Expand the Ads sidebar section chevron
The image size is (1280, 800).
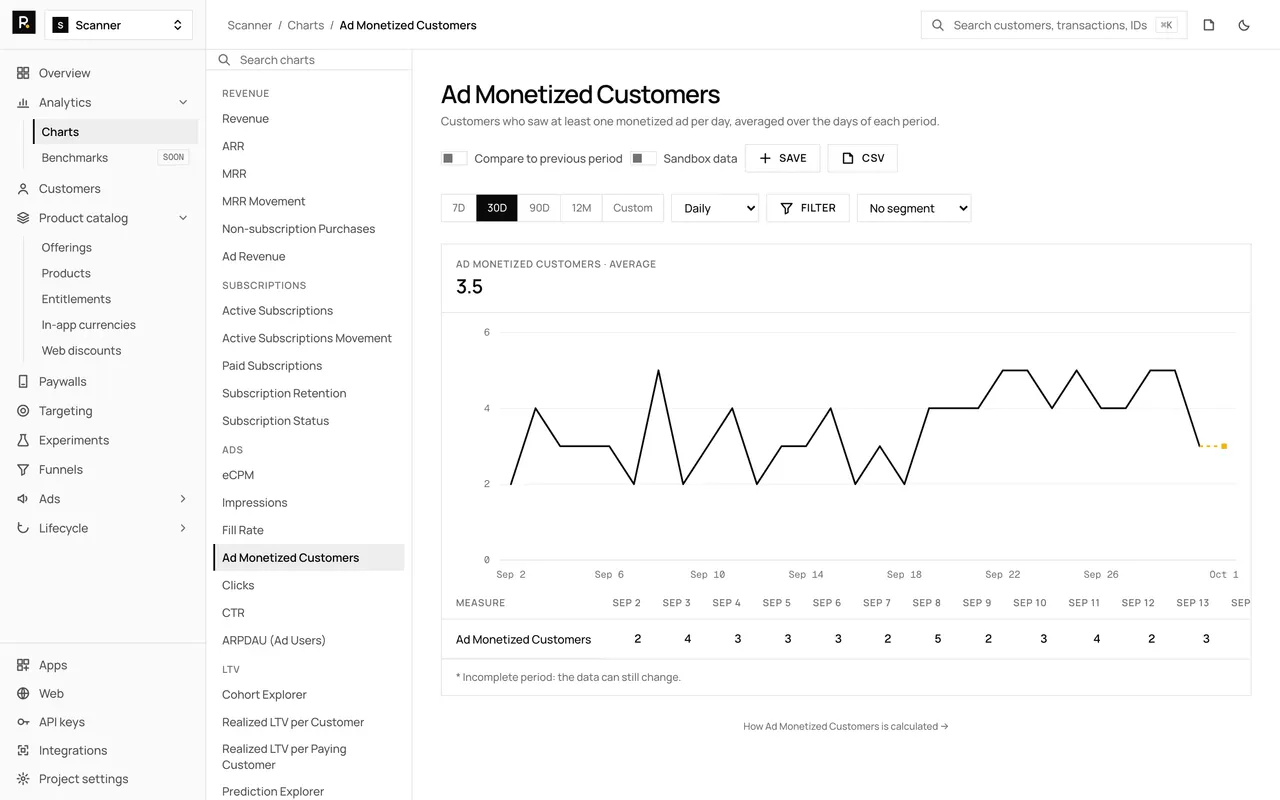click(183, 499)
